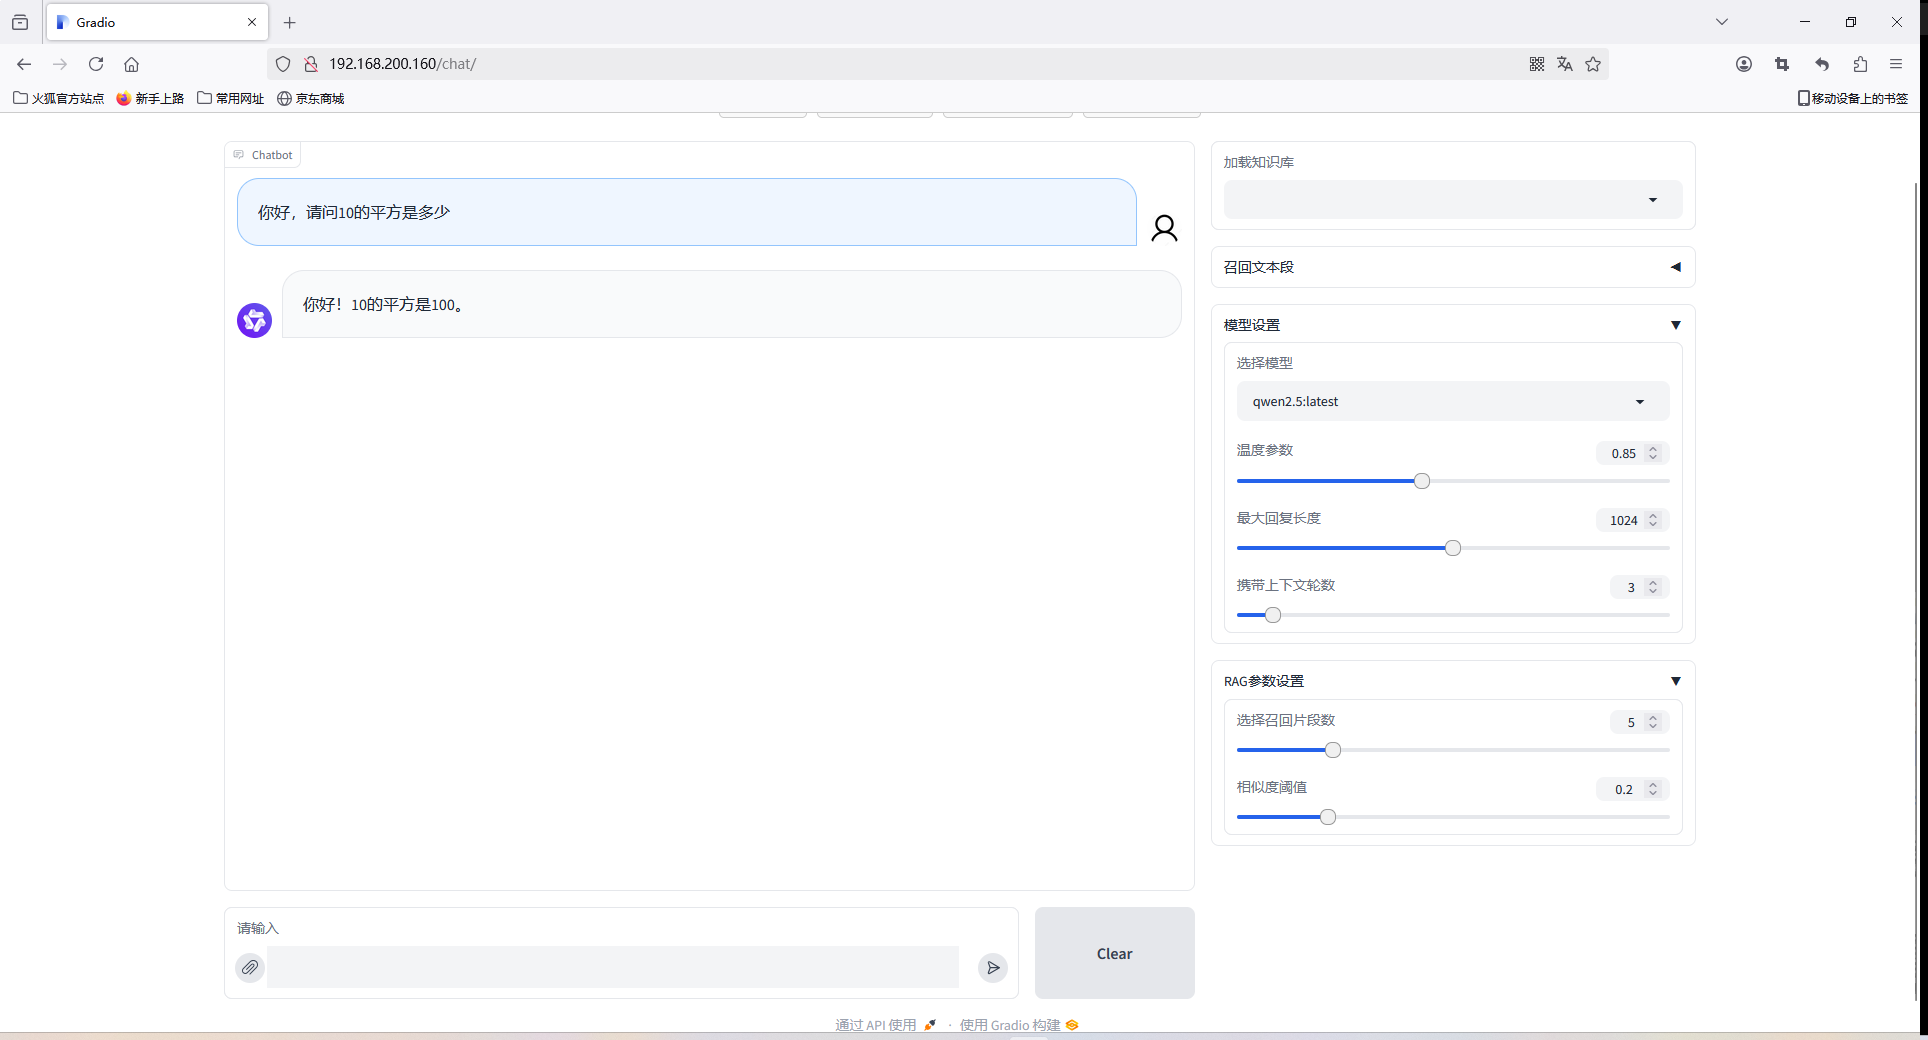Open the 移动设备上的书签 folder
Viewport: 1928px width, 1040px height.
click(1852, 98)
